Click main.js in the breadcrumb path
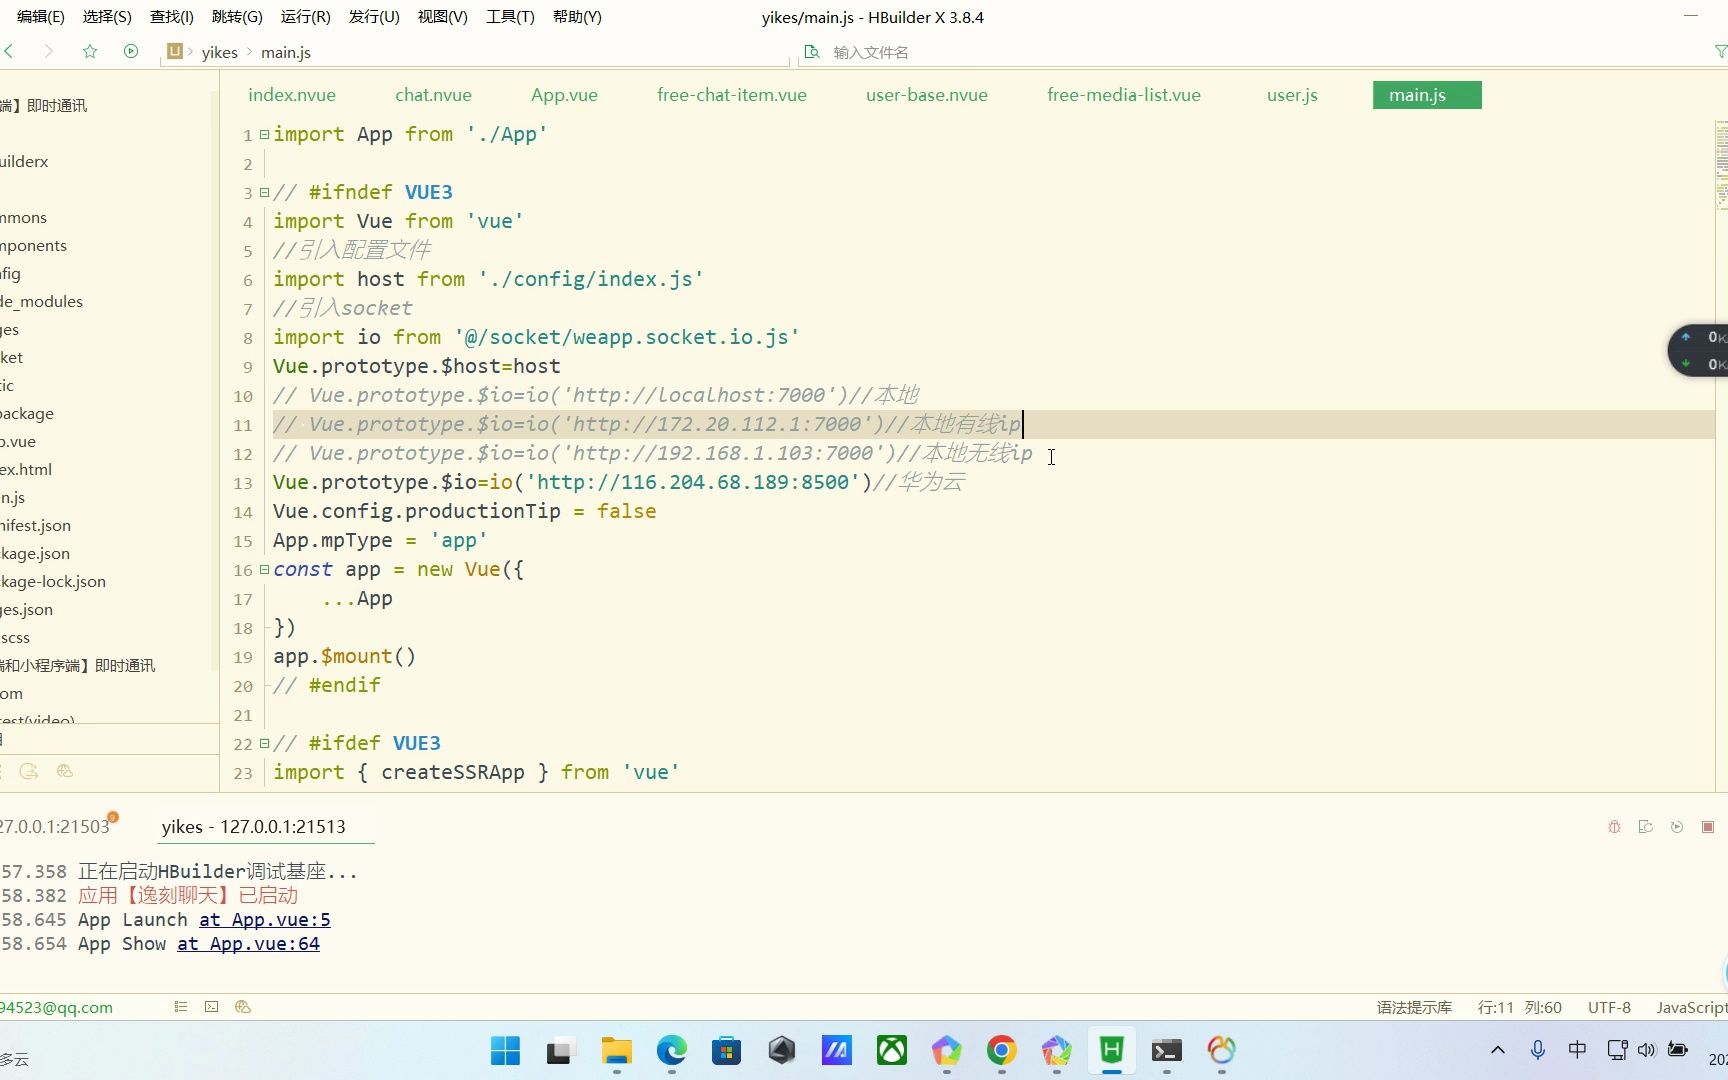1728x1080 pixels. [x=286, y=52]
